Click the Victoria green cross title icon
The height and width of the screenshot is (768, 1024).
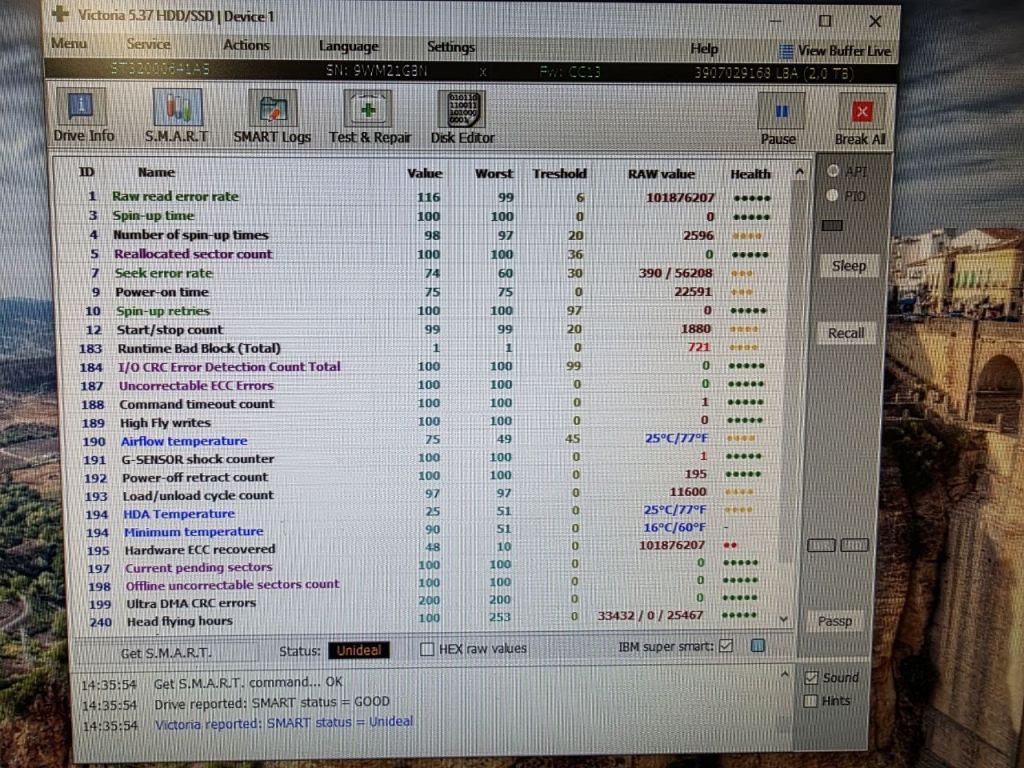coord(60,13)
